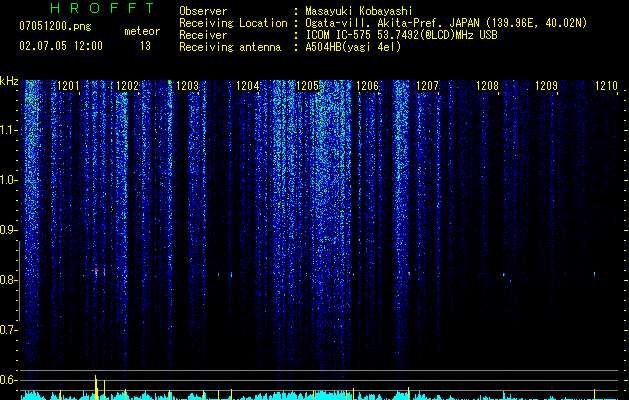Click the Ogata-vill. Akita-Pref. JAPAN location text
The width and height of the screenshot is (629, 400).
tap(446, 23)
